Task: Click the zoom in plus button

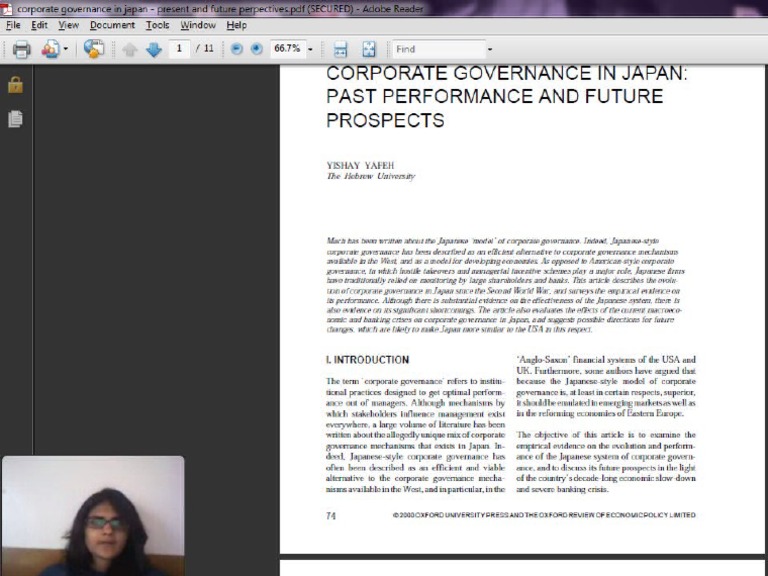Action: 256,49
